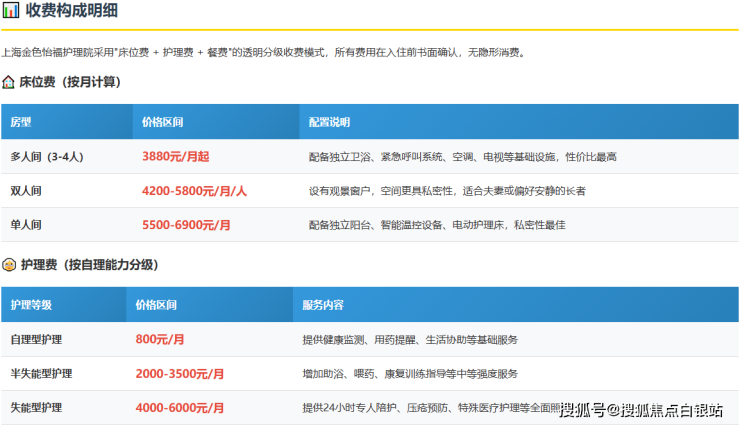Click the 配置说明 column header
Viewport: 740px width, 426px height.
[x=329, y=122]
